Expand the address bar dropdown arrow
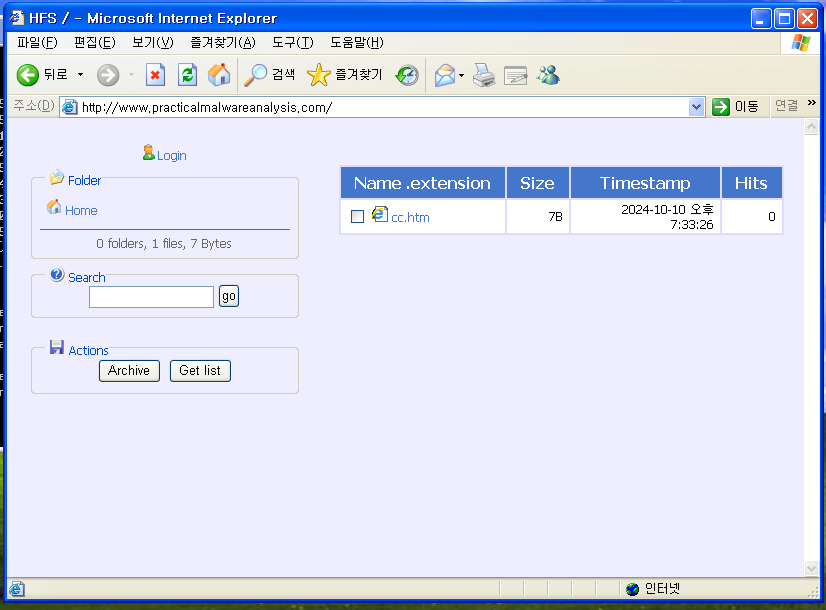826x610 pixels. 696,107
